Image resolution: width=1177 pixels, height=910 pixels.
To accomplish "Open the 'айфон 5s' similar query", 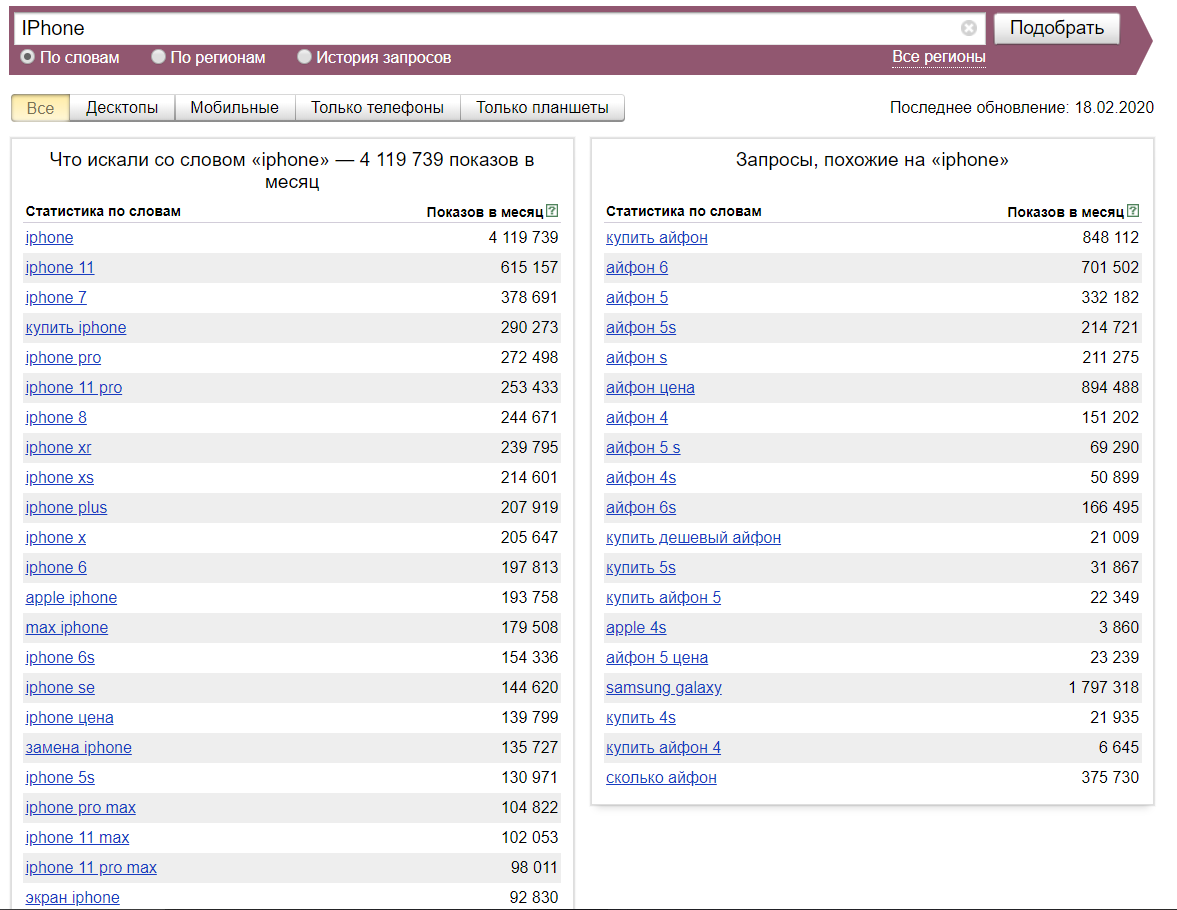I will pos(641,327).
